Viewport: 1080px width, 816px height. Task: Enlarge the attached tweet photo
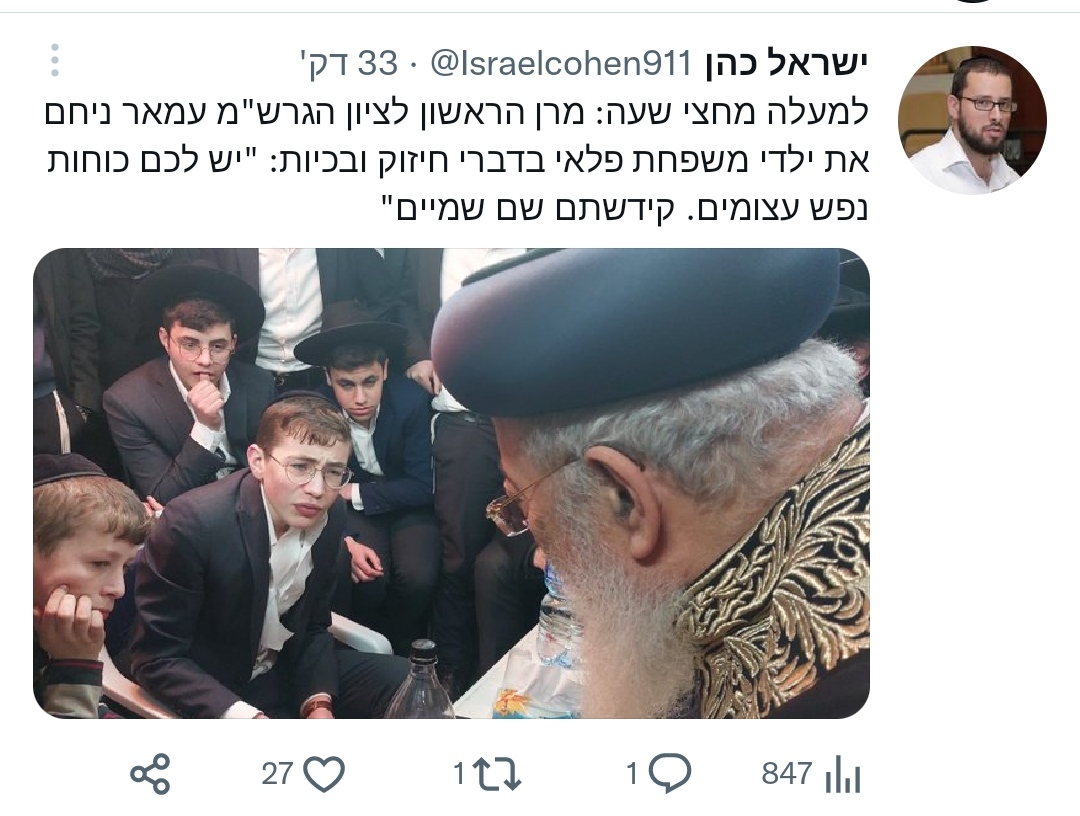coord(451,483)
